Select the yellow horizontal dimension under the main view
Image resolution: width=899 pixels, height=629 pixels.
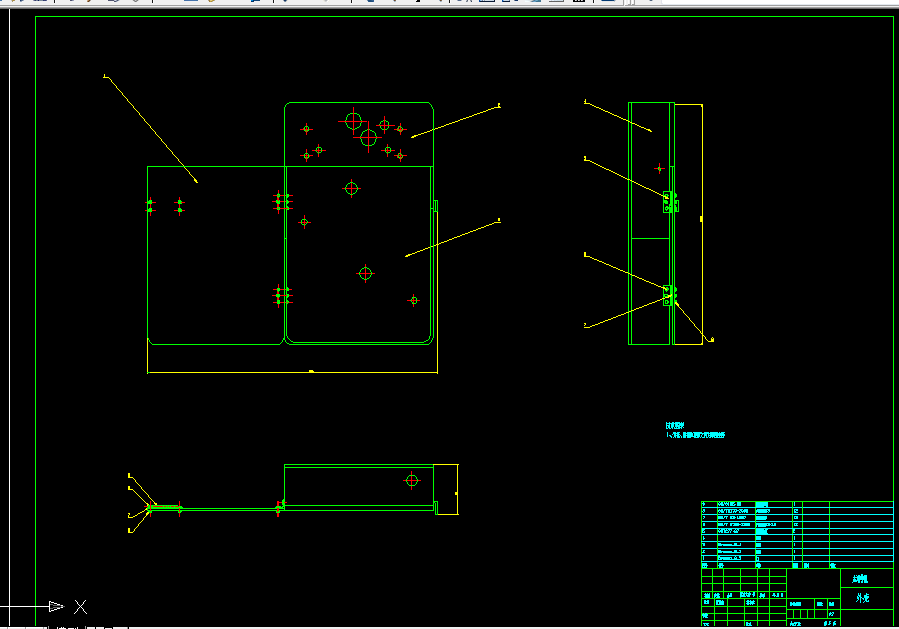292,372
